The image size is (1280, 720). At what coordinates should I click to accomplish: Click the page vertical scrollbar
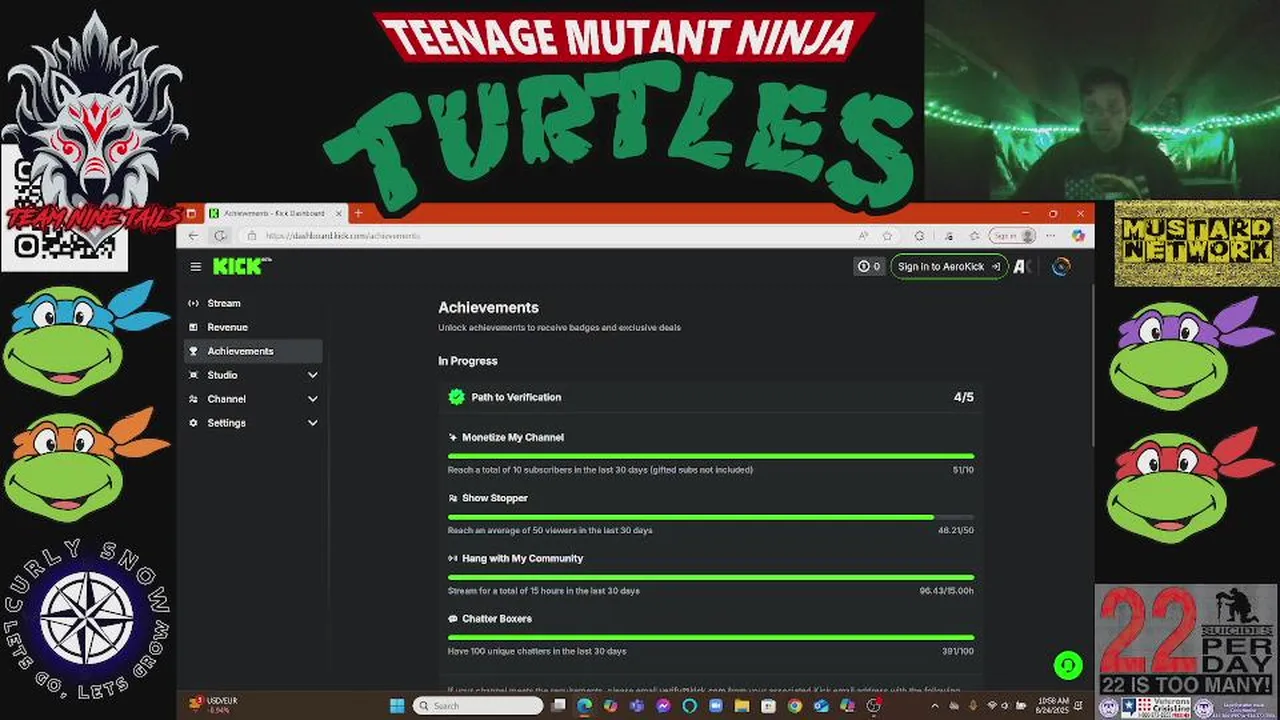tap(1092, 365)
